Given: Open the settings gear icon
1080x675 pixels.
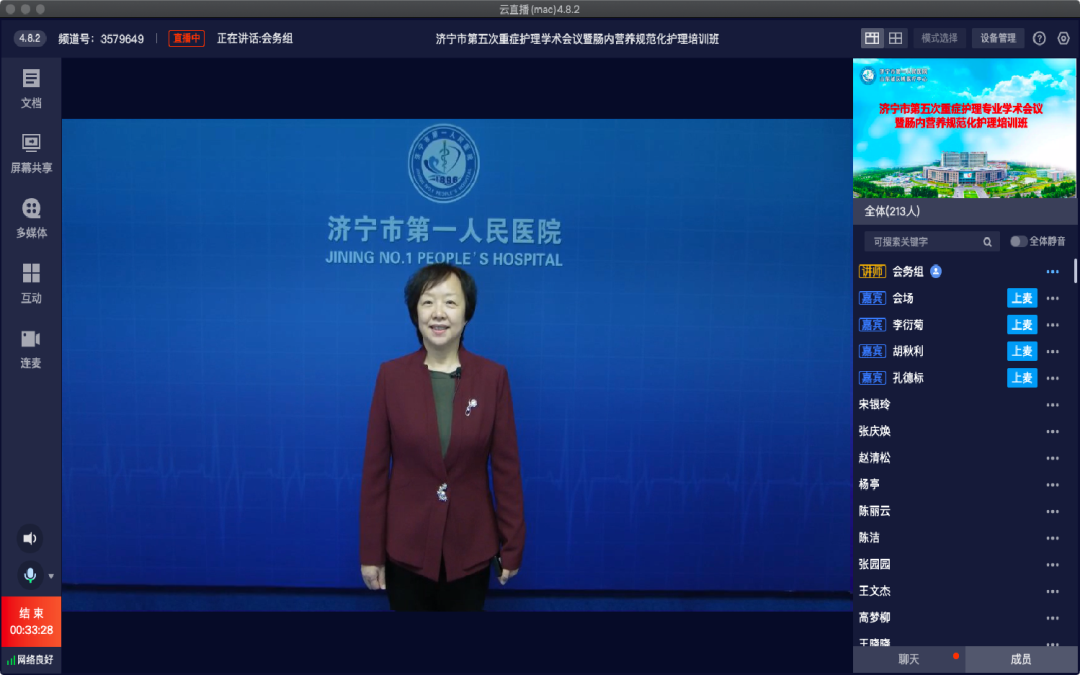Looking at the screenshot, I should 1063,39.
